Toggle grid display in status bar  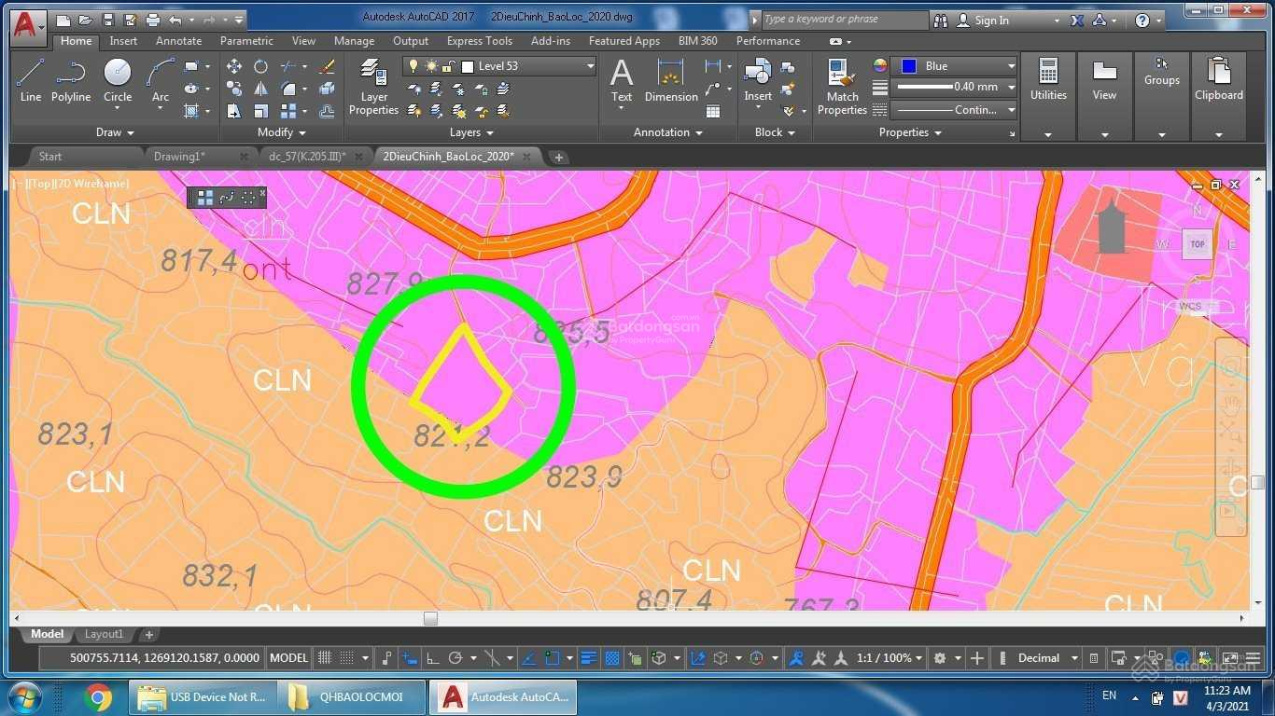325,658
